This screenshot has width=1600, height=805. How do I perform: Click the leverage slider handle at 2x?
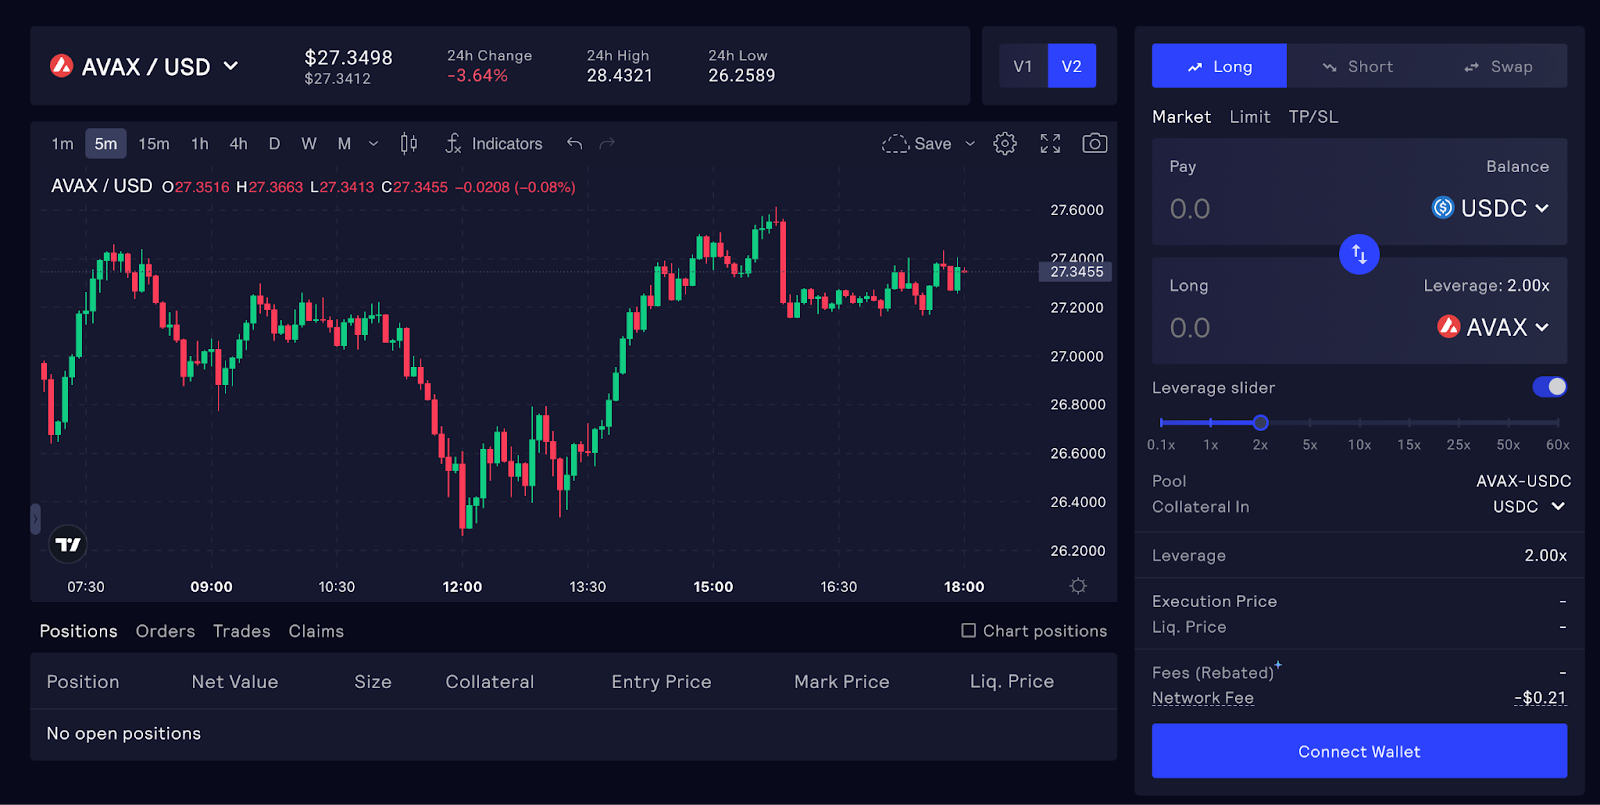pyautogui.click(x=1260, y=422)
